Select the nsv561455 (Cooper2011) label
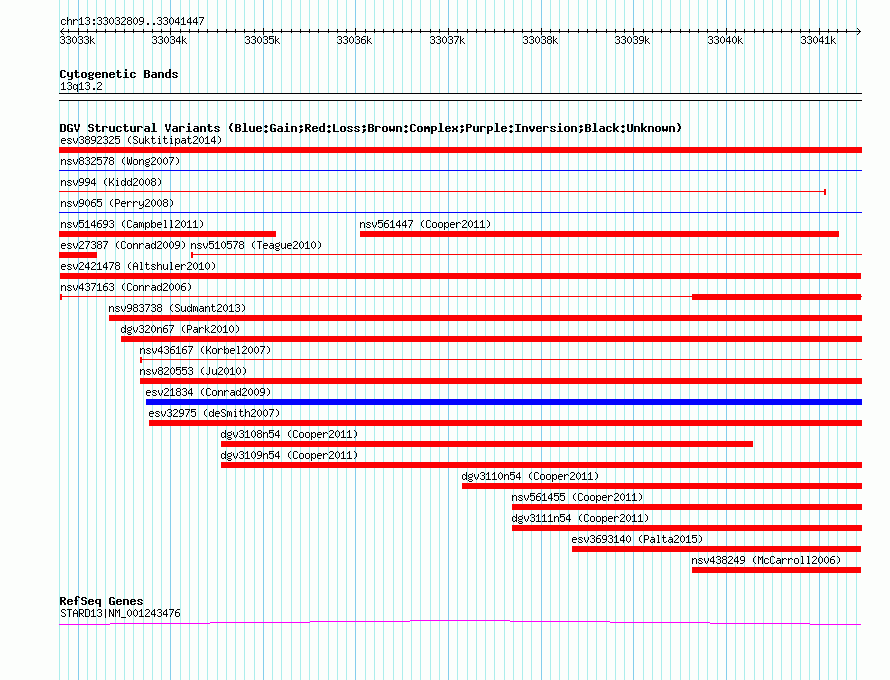 click(577, 497)
